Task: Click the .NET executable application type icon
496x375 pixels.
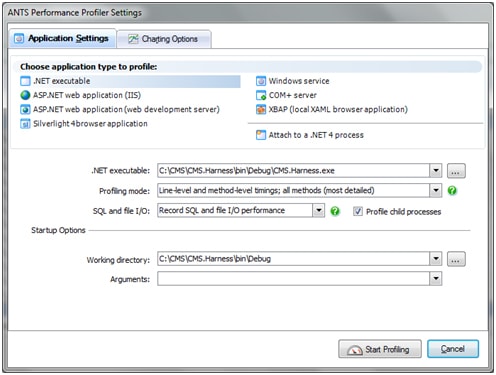Action: (25, 81)
